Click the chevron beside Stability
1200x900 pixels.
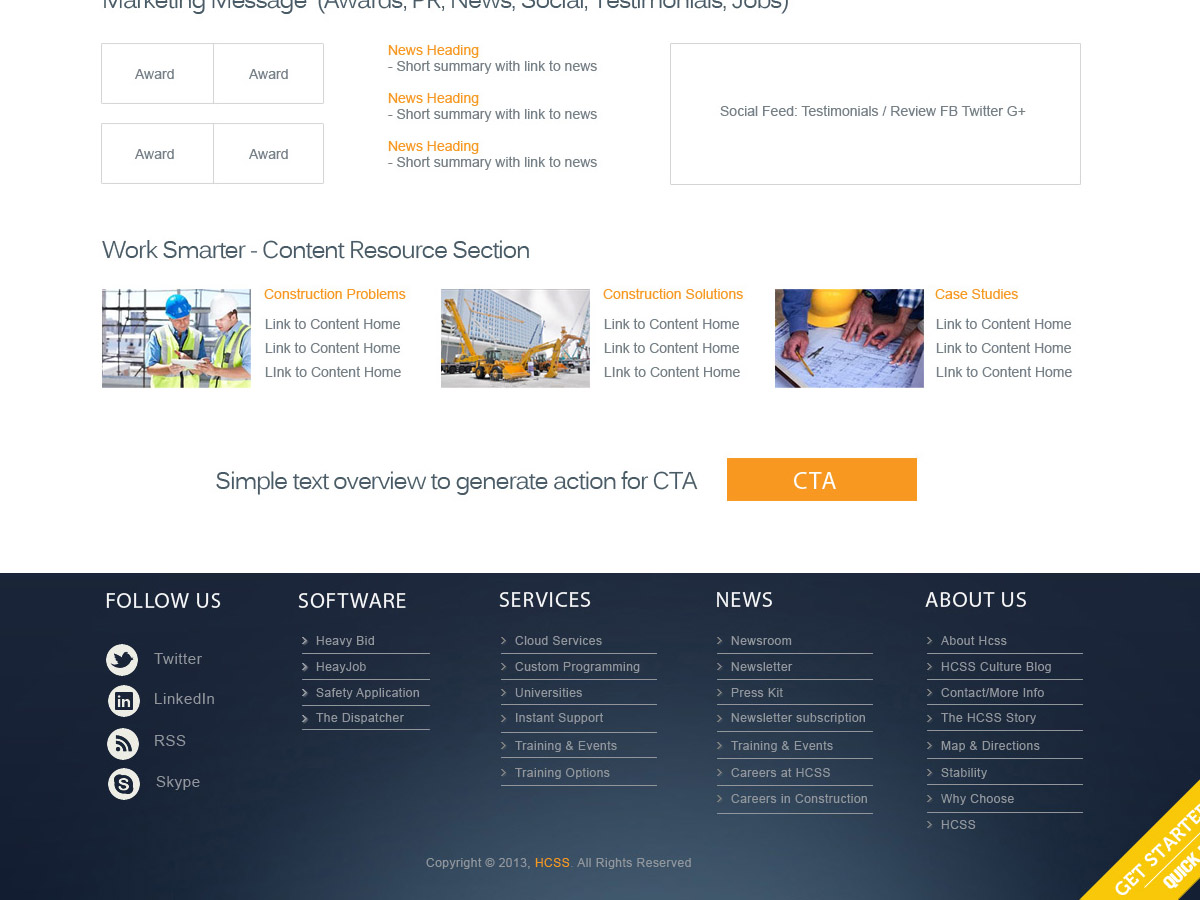930,773
